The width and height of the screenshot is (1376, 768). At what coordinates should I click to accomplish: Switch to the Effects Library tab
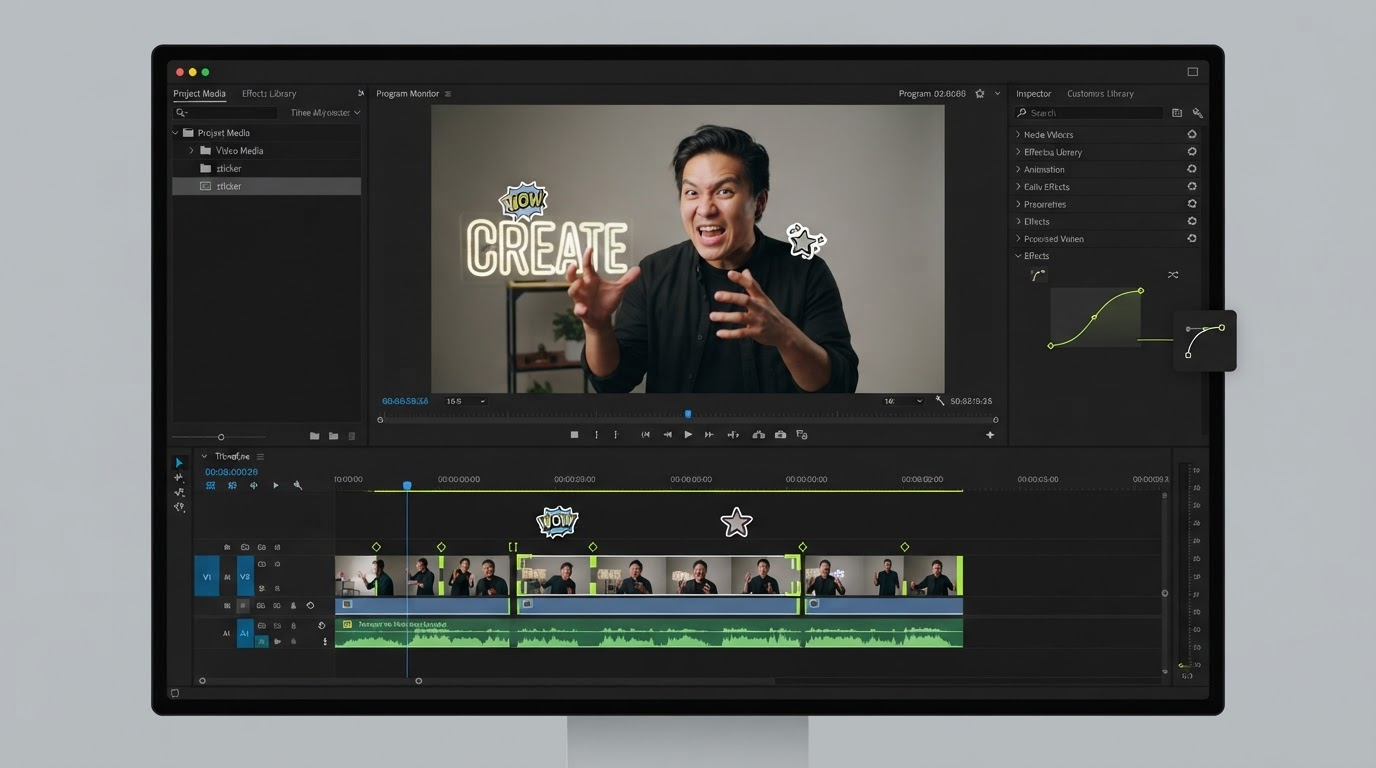[x=269, y=94]
